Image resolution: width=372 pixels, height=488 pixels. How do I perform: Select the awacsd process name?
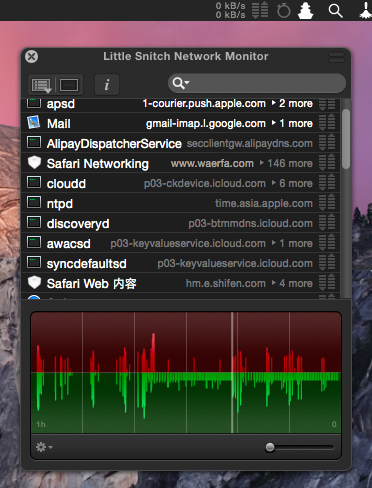point(68,244)
